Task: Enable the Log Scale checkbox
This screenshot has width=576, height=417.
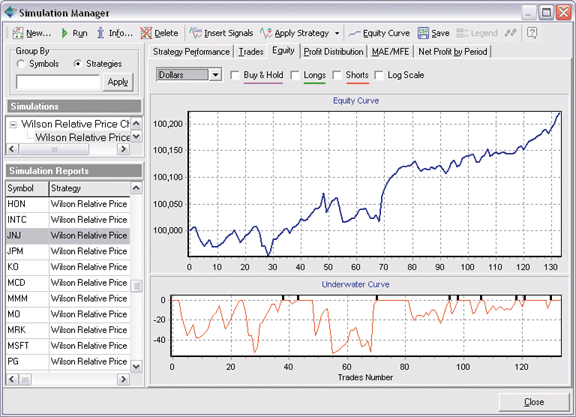Action: click(x=379, y=75)
